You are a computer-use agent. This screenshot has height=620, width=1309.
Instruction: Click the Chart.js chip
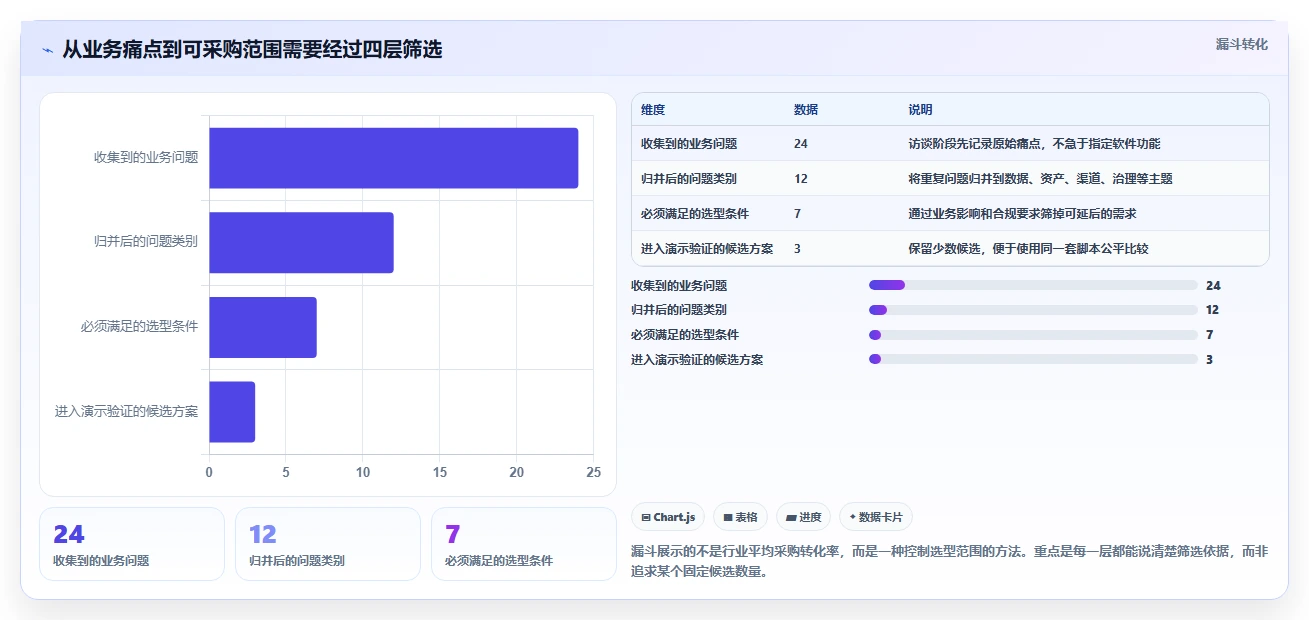pos(668,517)
